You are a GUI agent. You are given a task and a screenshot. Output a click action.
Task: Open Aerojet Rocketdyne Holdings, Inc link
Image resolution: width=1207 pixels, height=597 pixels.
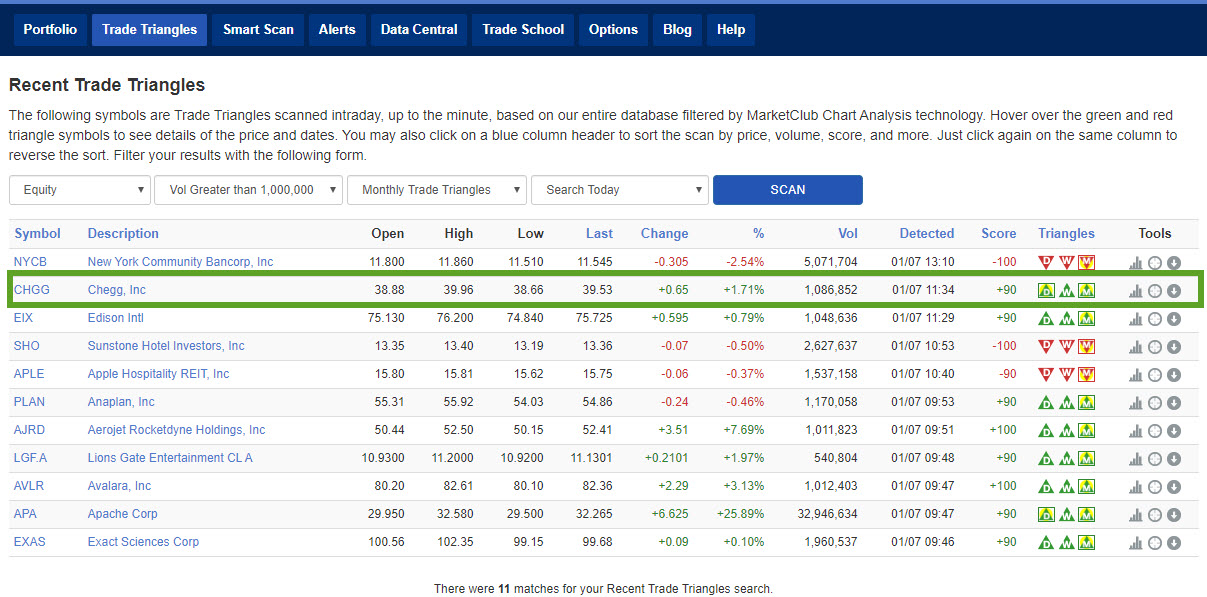(176, 430)
